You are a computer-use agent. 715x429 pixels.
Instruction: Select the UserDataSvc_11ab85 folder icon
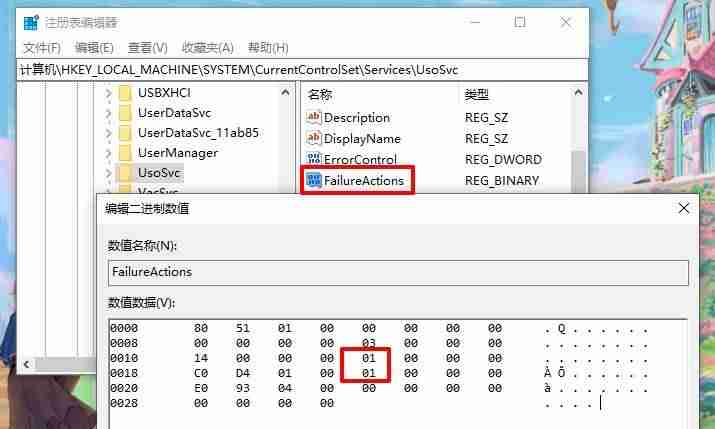pyautogui.click(x=124, y=133)
